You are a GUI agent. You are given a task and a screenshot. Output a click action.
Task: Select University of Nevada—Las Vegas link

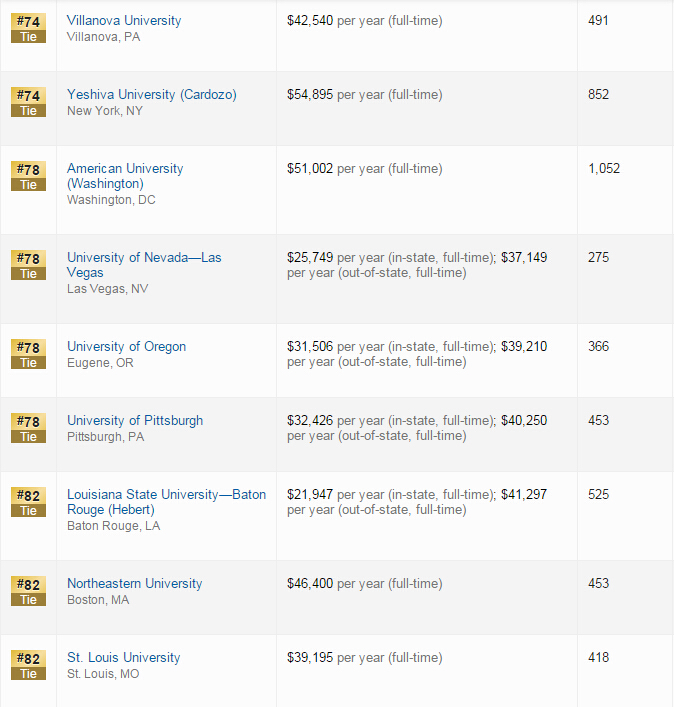144,264
